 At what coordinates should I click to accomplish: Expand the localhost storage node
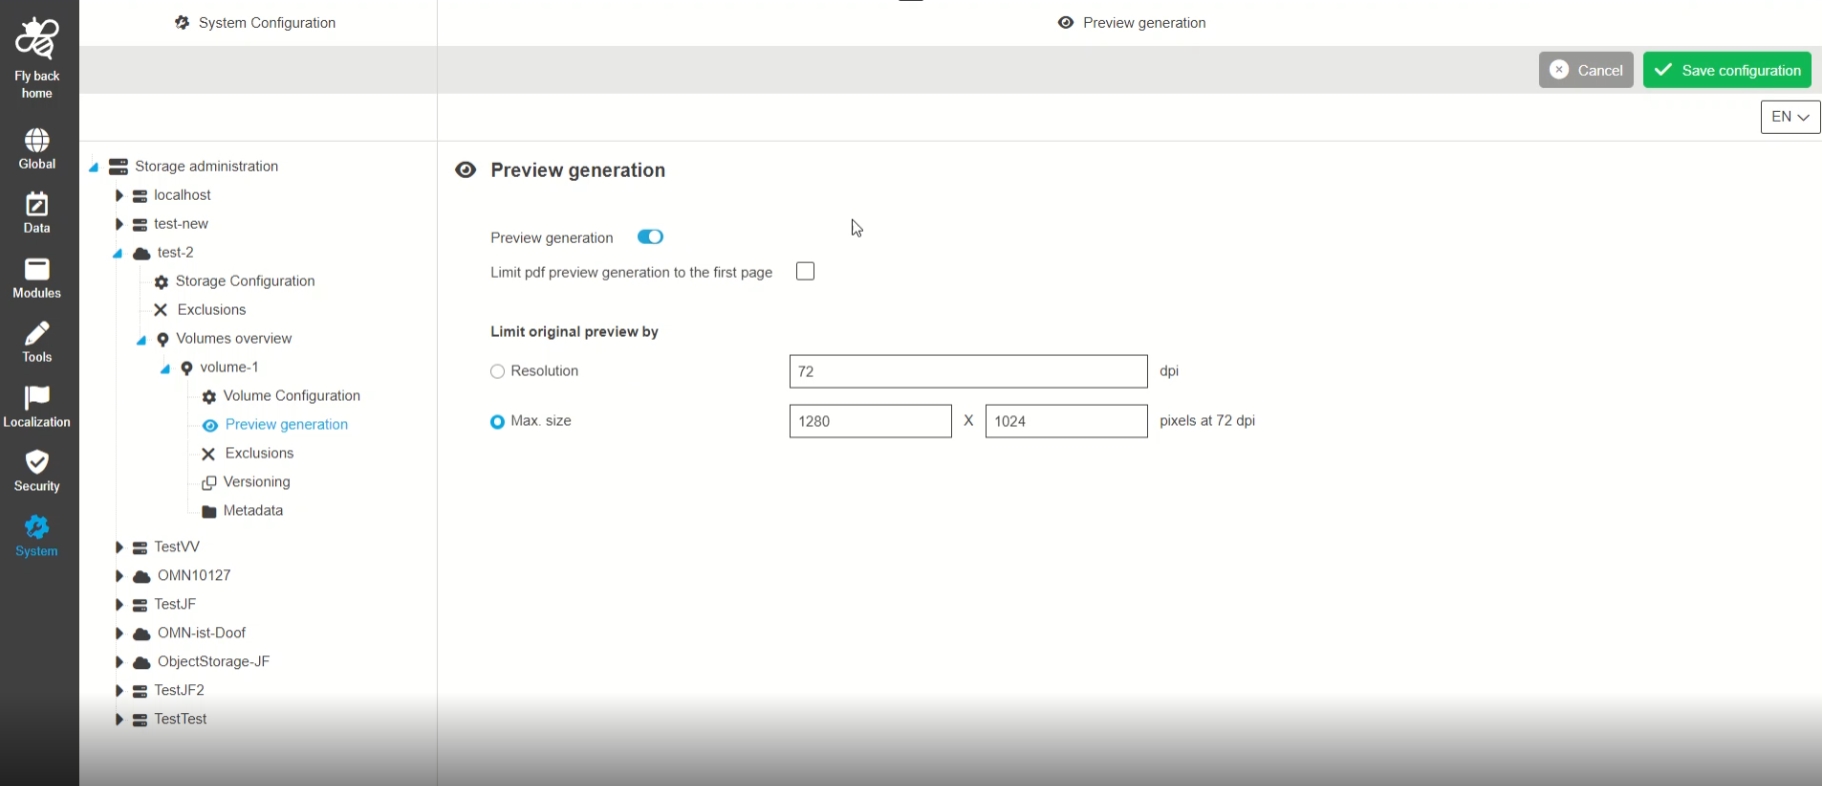(119, 196)
